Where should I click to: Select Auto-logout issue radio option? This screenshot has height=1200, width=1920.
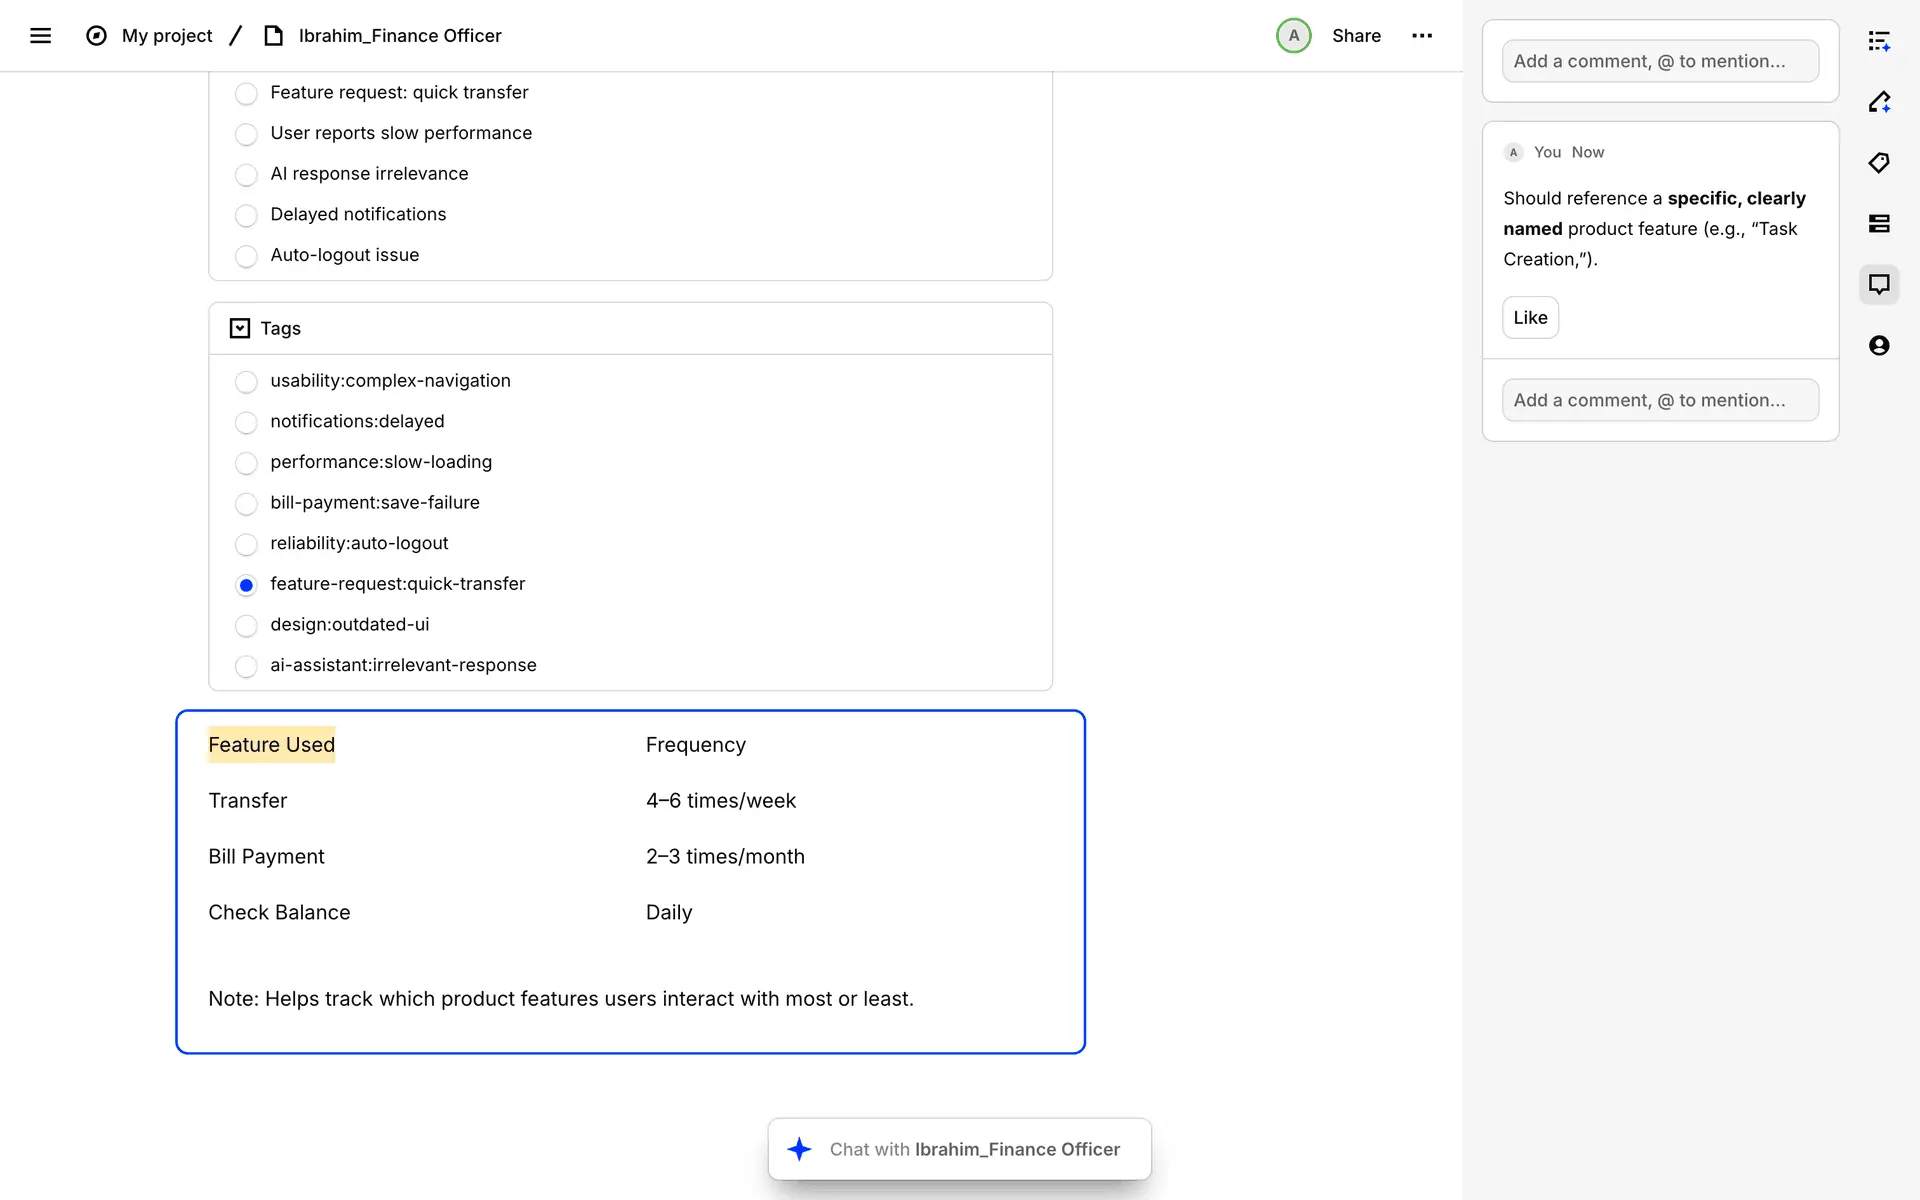coord(246,256)
